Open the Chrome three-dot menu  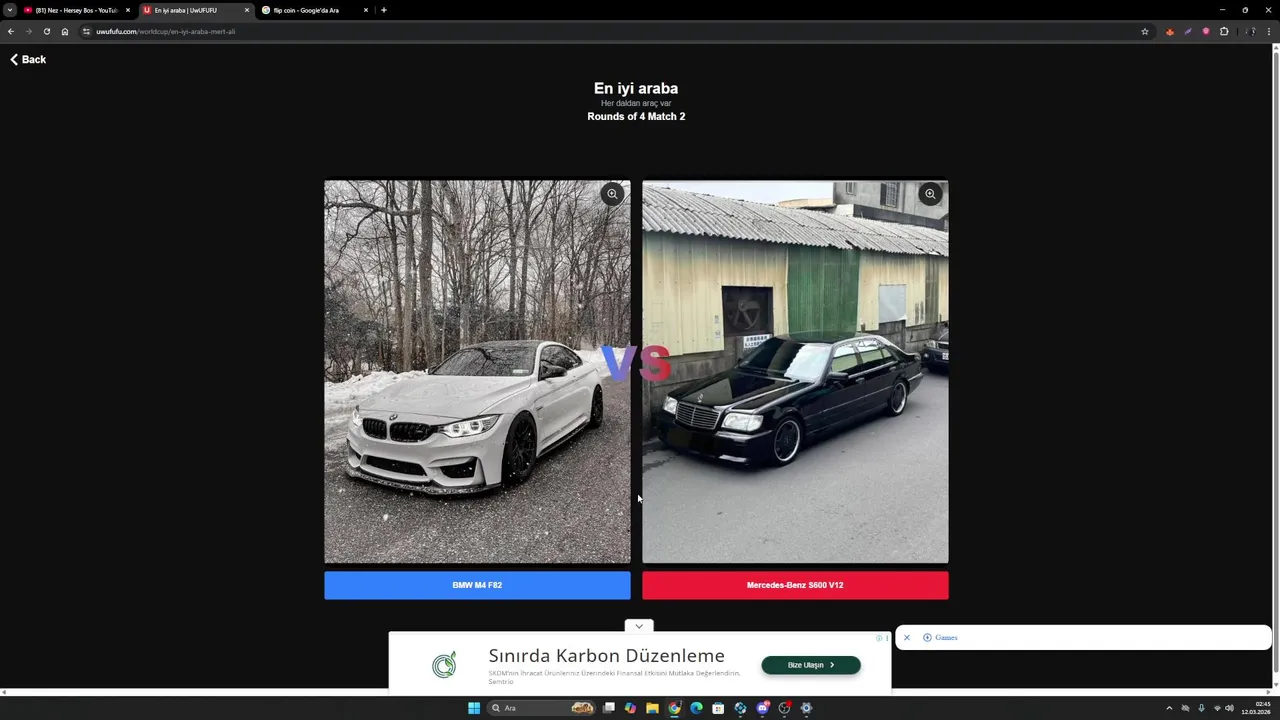coord(1269,31)
